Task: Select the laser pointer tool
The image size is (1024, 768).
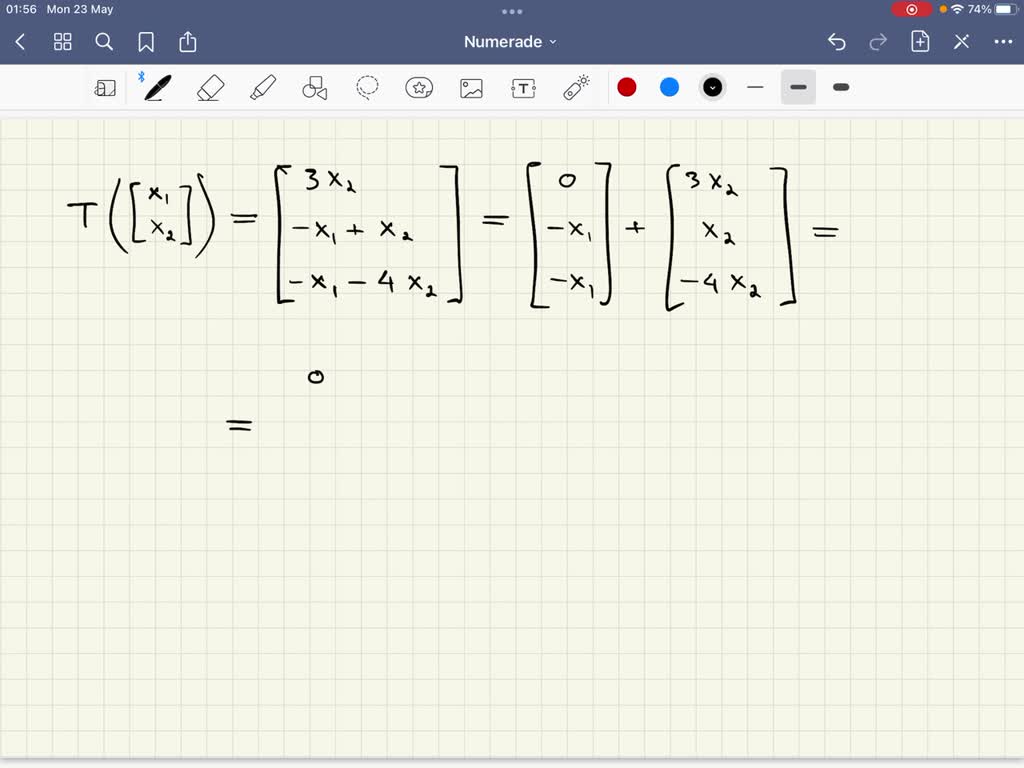Action: click(x=575, y=87)
